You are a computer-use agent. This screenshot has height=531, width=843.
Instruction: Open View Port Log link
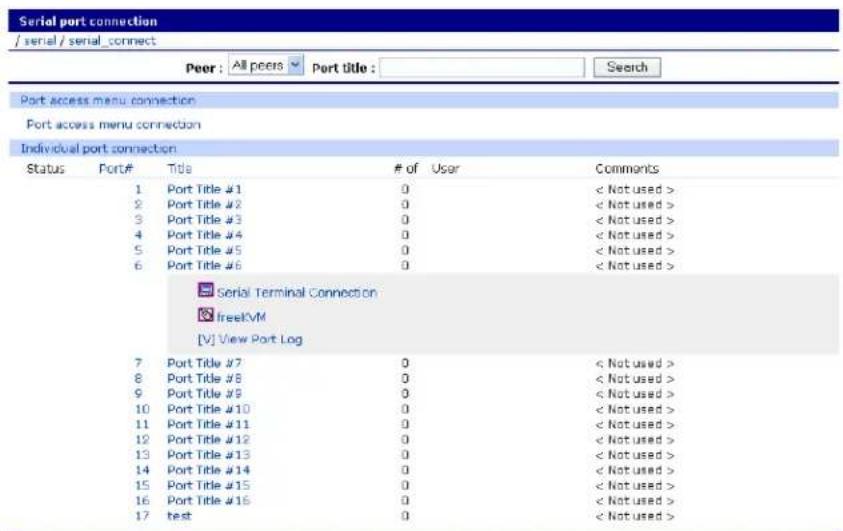pyautogui.click(x=250, y=339)
